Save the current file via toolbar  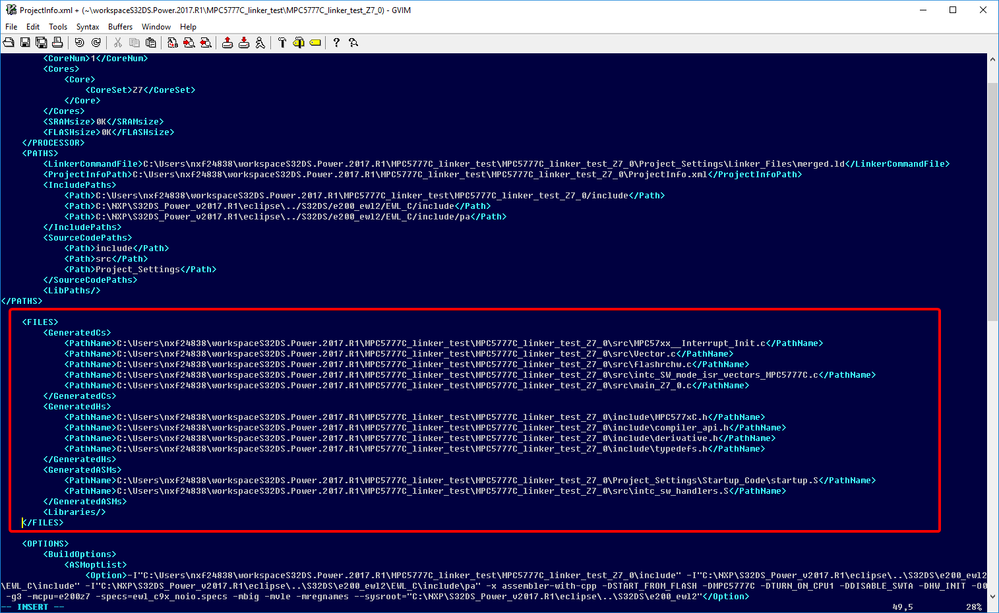pyautogui.click(x=25, y=43)
